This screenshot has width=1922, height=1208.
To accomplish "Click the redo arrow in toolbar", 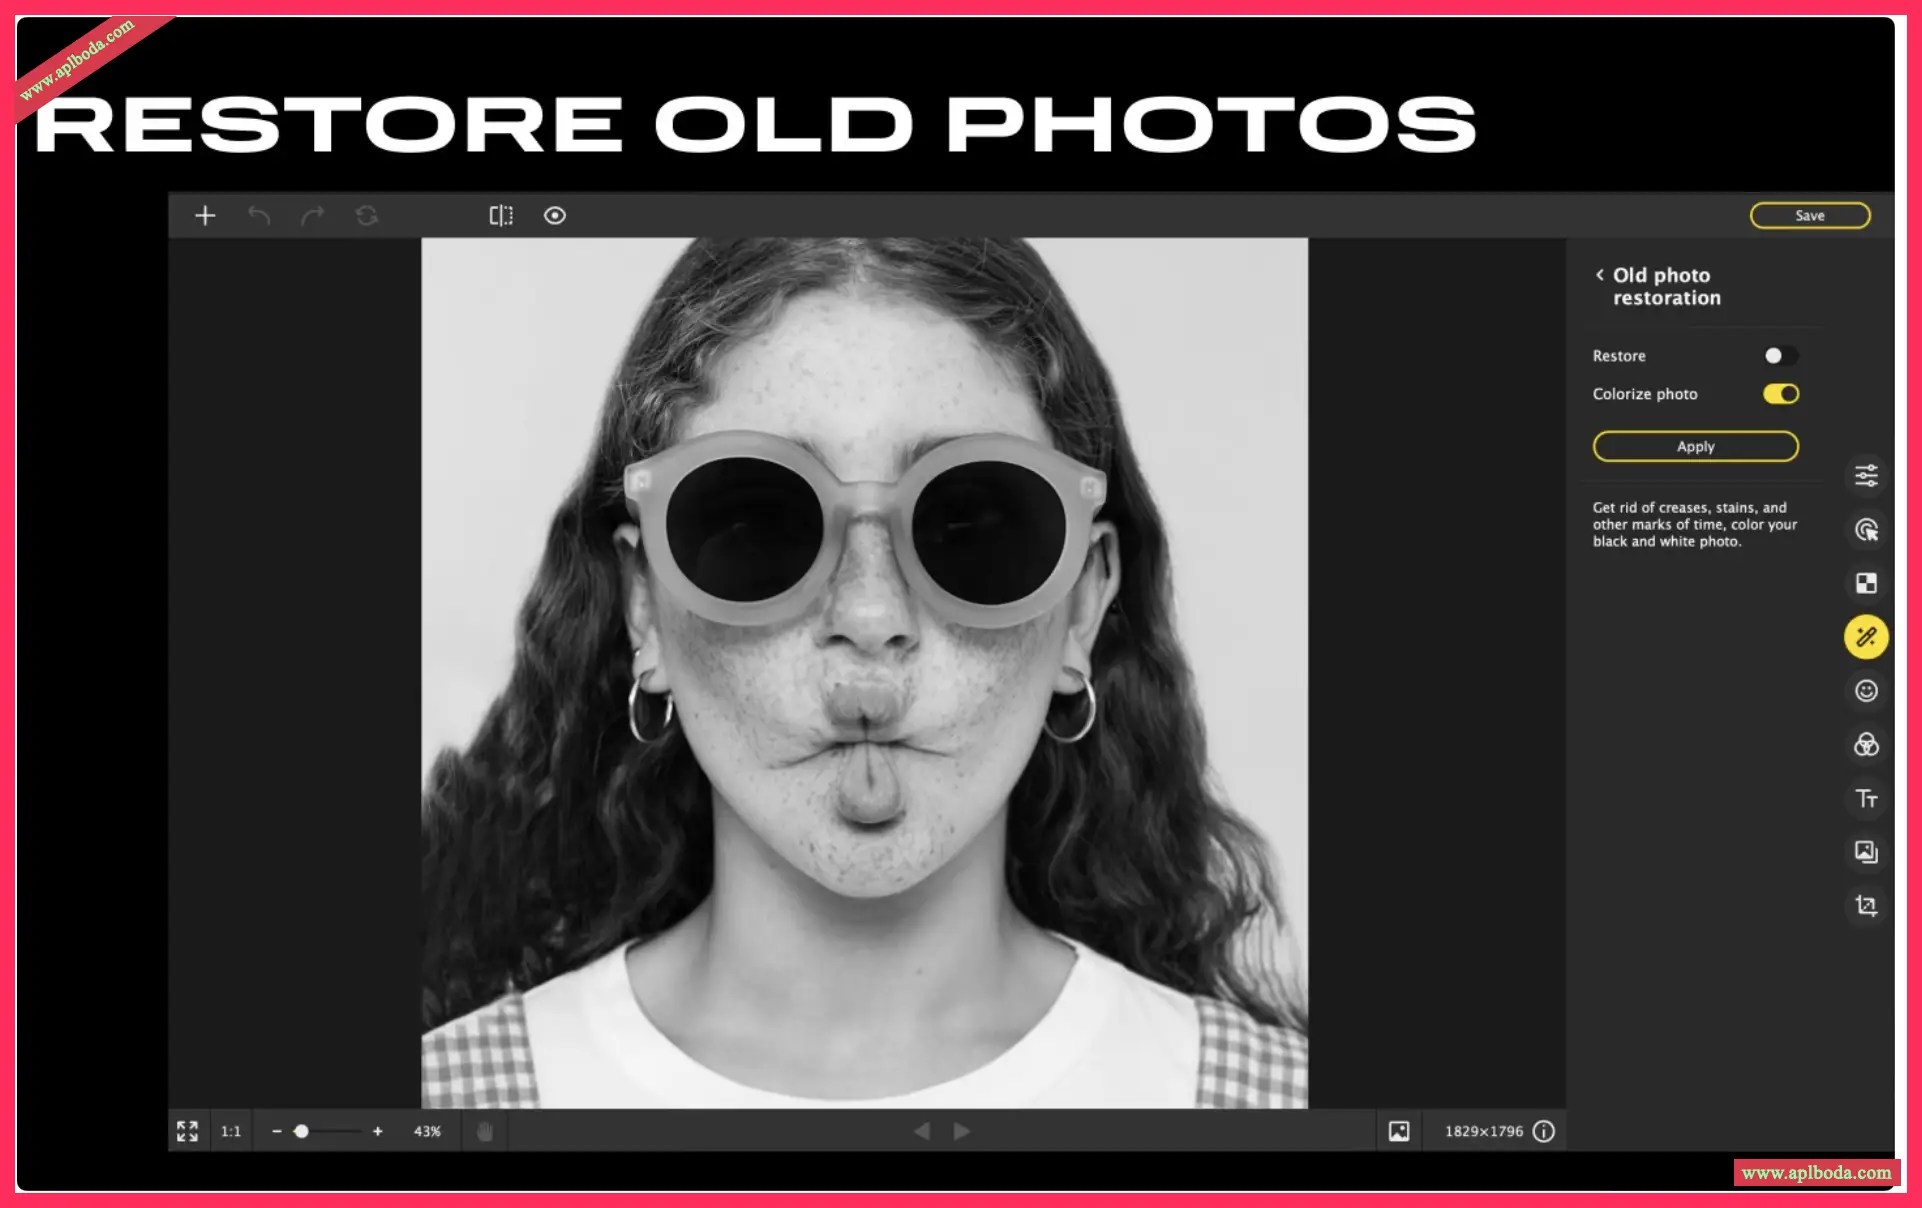I will pyautogui.click(x=313, y=215).
